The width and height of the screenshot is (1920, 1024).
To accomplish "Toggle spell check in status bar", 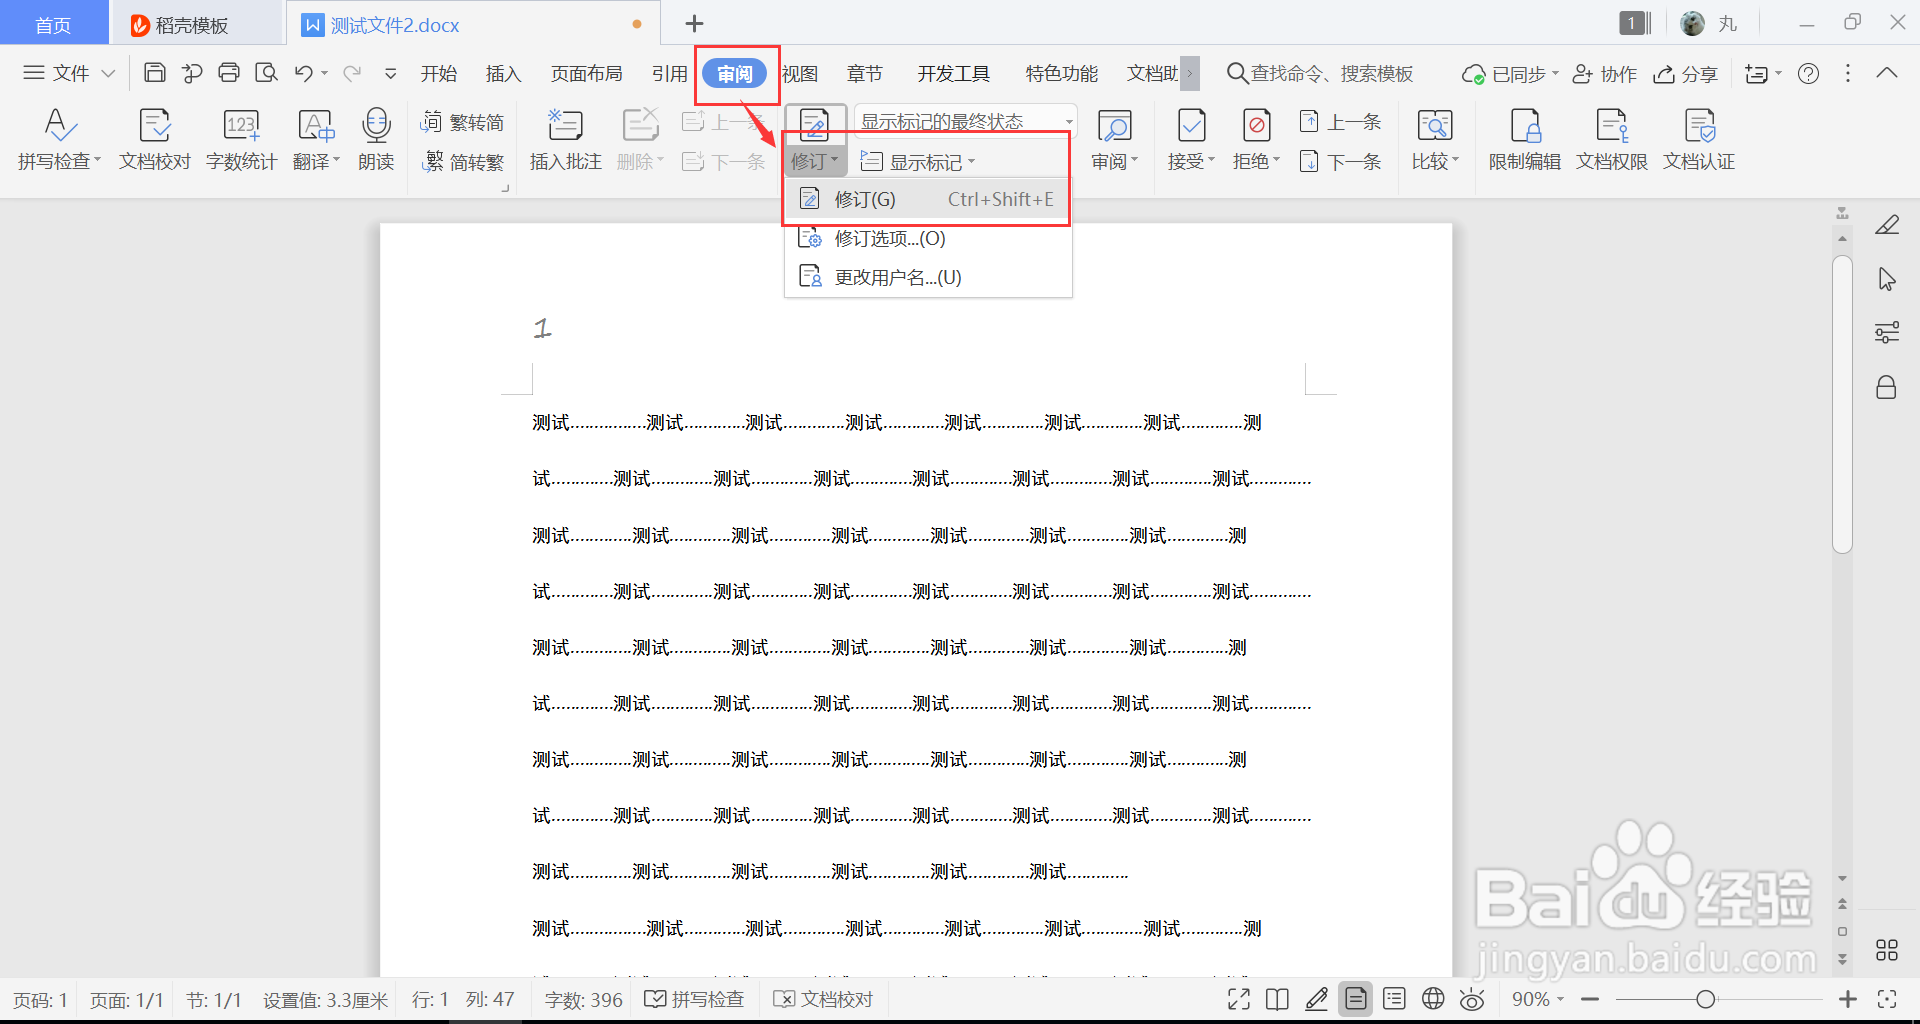I will 694,999.
